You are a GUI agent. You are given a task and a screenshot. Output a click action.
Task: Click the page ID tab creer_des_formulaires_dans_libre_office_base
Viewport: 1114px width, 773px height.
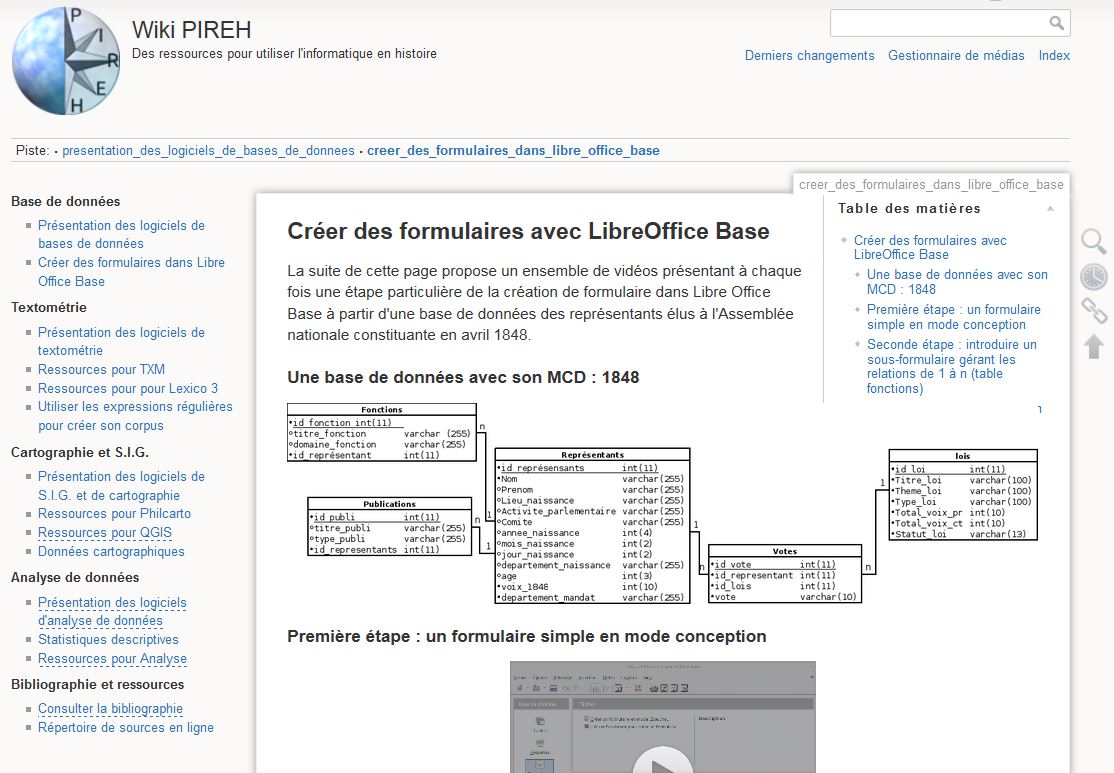931,185
